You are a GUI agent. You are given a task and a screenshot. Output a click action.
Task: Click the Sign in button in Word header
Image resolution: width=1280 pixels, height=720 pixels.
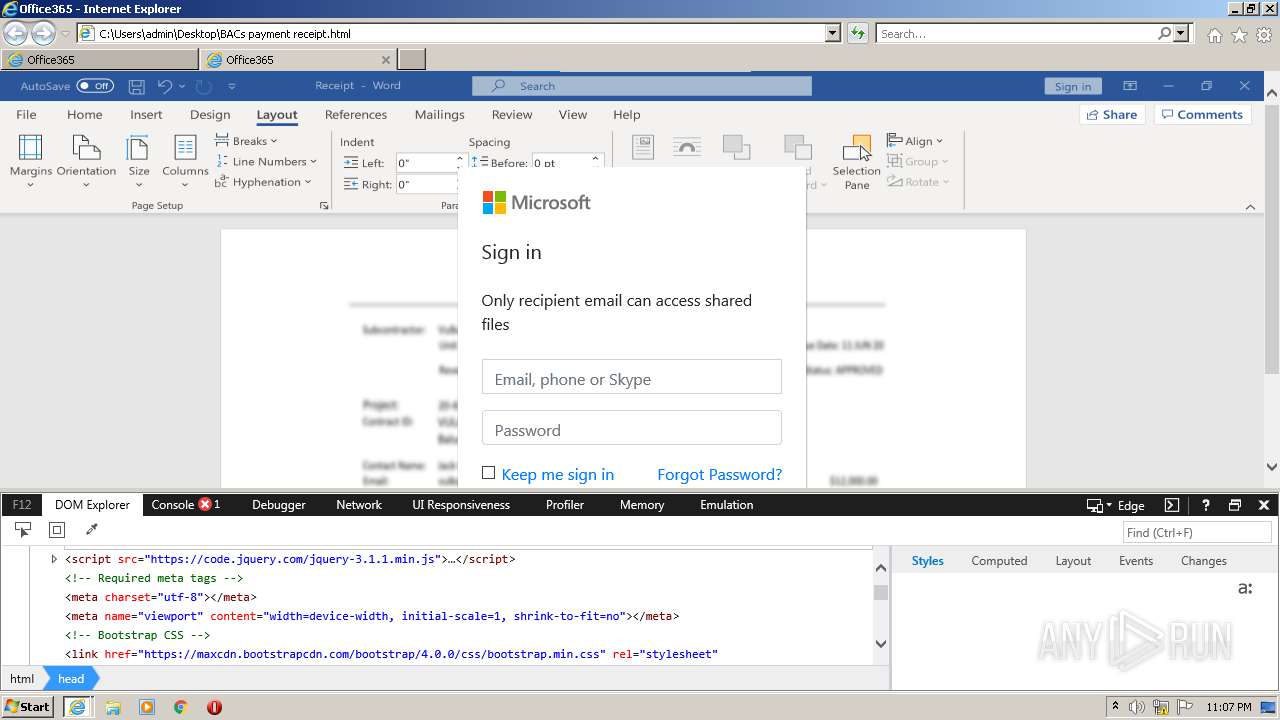pyautogui.click(x=1073, y=86)
